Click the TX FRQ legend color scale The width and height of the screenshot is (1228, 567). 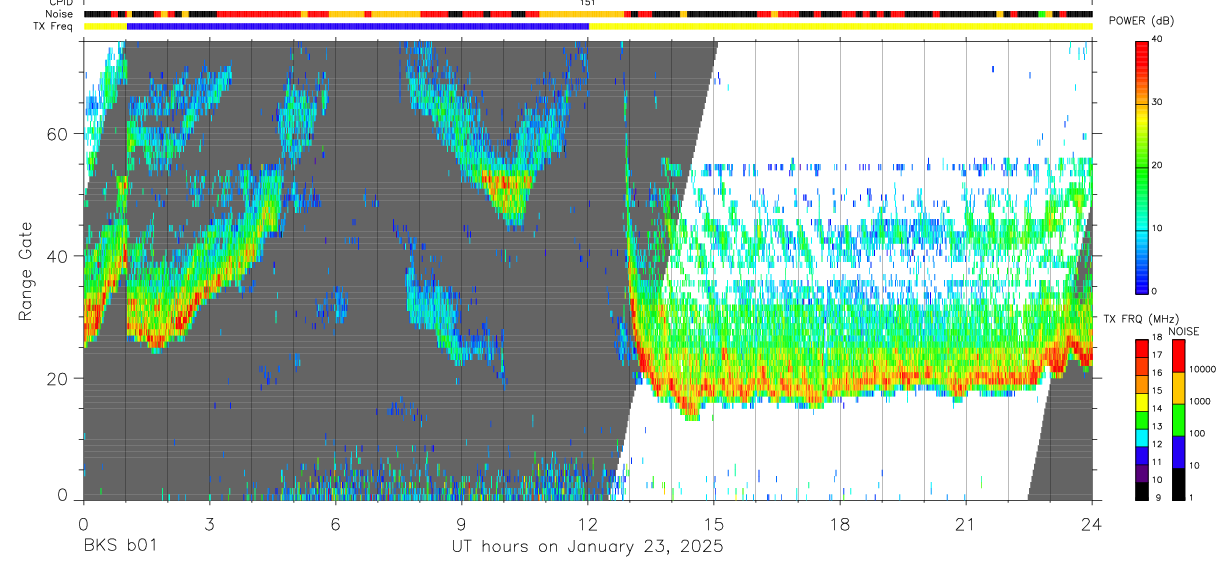point(1141,420)
